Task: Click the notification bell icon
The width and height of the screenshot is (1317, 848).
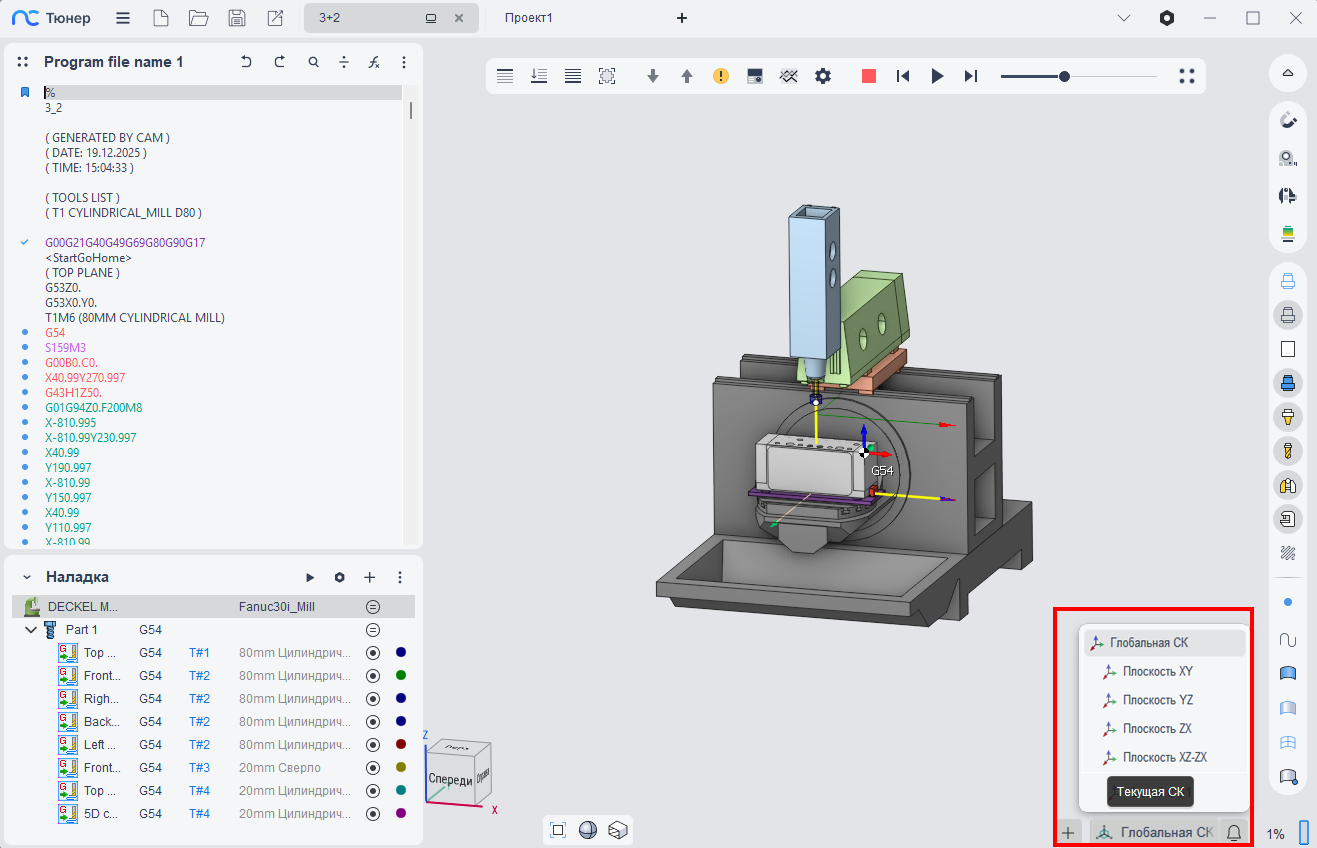Action: point(1234,832)
